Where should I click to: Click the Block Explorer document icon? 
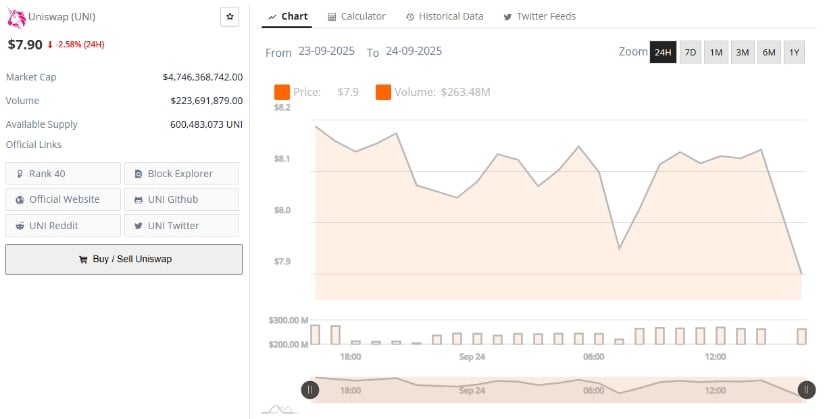pos(138,174)
